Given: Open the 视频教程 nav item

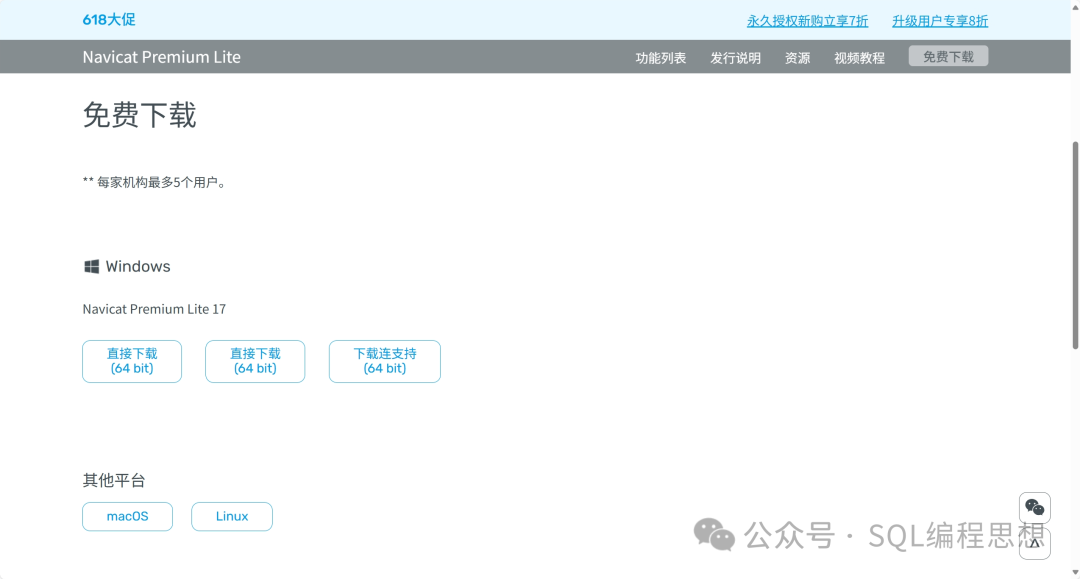Looking at the screenshot, I should click(x=859, y=58).
